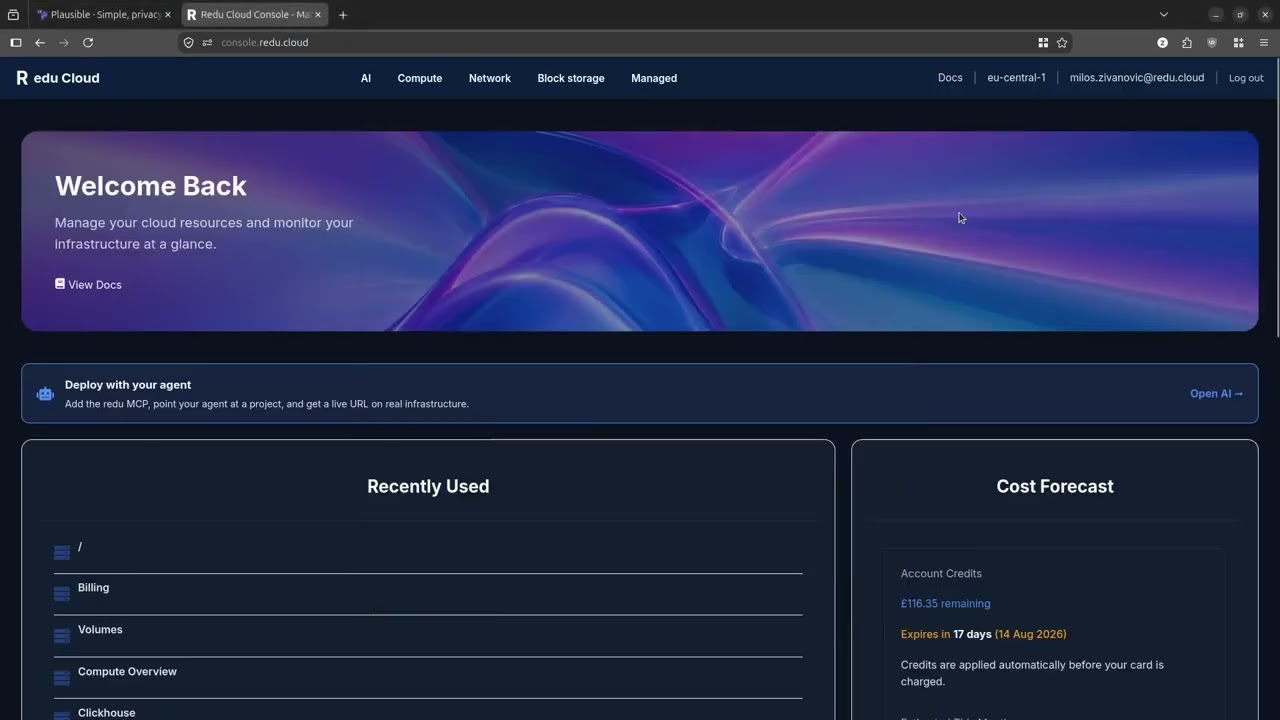Viewport: 1280px width, 720px height.
Task: Open the uBlock Origin shield extension
Action: click(1212, 43)
